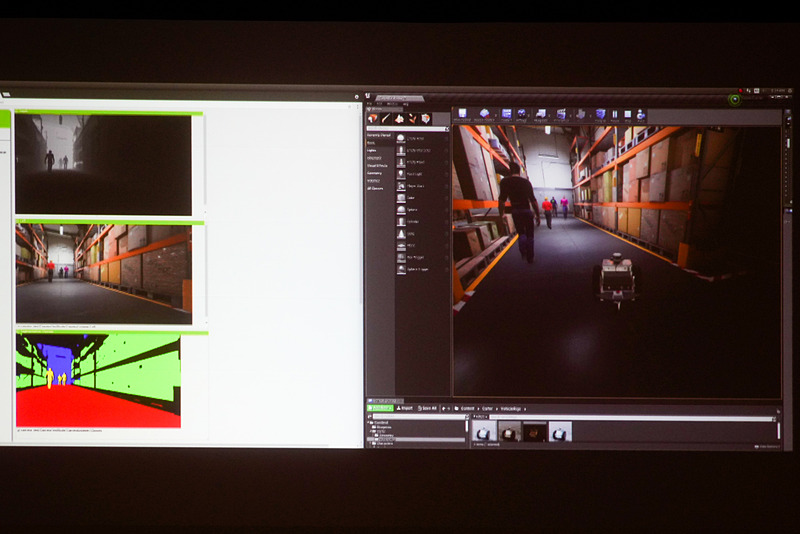Click the Blueprints toolbar icon
The height and width of the screenshot is (534, 800).
pyautogui.click(x=541, y=114)
